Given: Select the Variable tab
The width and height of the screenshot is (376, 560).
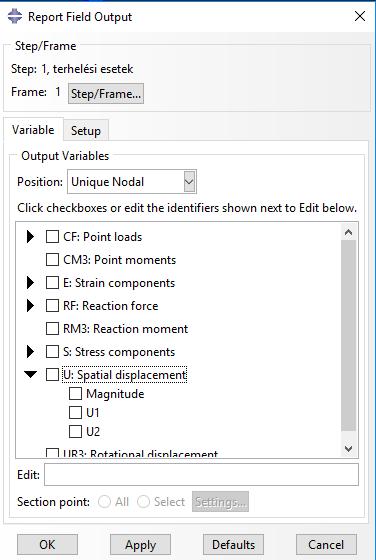Looking at the screenshot, I should pos(33,130).
